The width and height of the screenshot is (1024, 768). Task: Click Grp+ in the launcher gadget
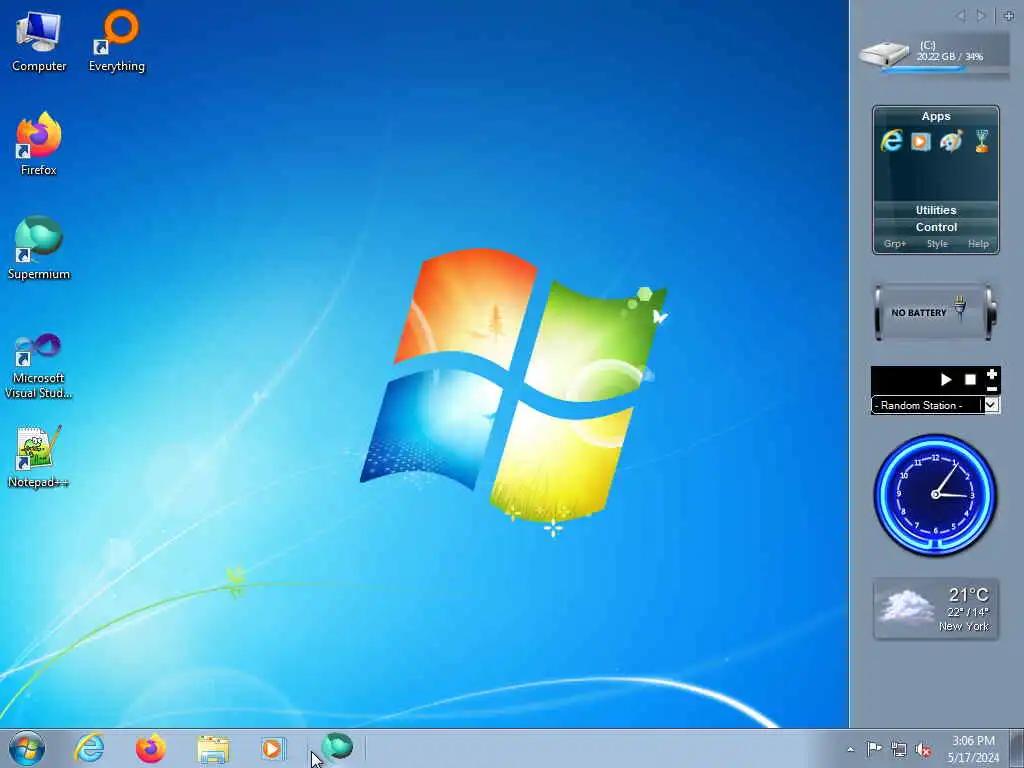(x=895, y=244)
